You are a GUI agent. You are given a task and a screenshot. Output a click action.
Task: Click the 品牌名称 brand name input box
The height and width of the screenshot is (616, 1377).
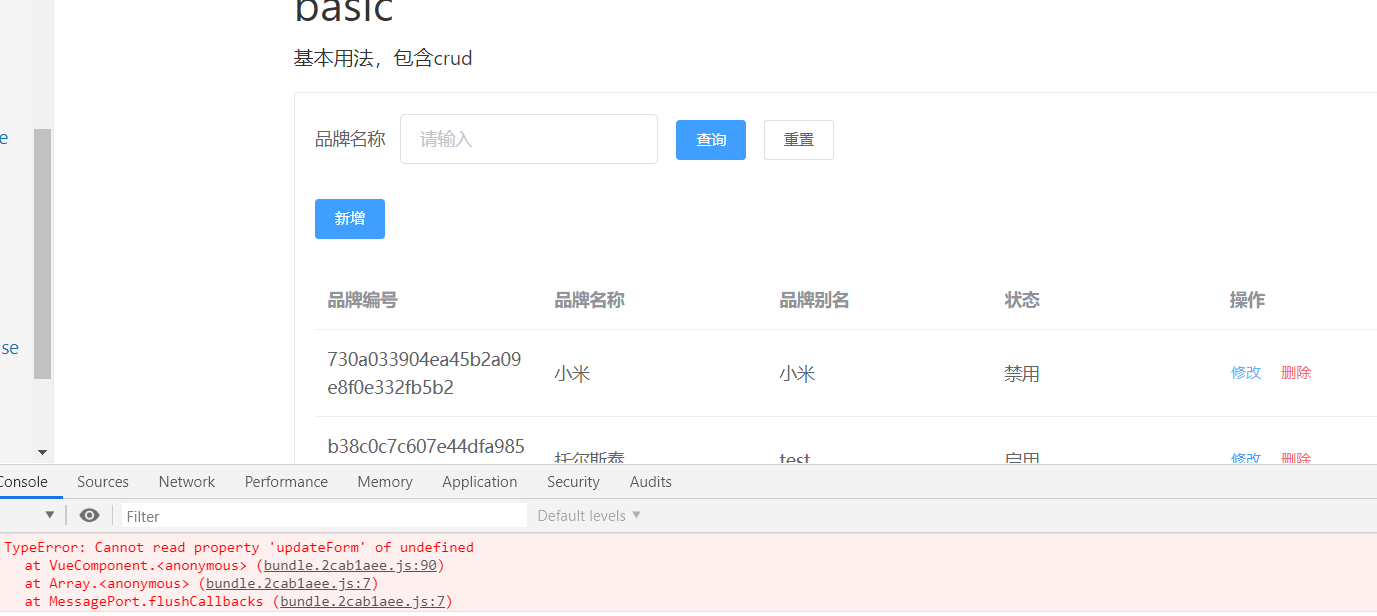[x=528, y=139]
